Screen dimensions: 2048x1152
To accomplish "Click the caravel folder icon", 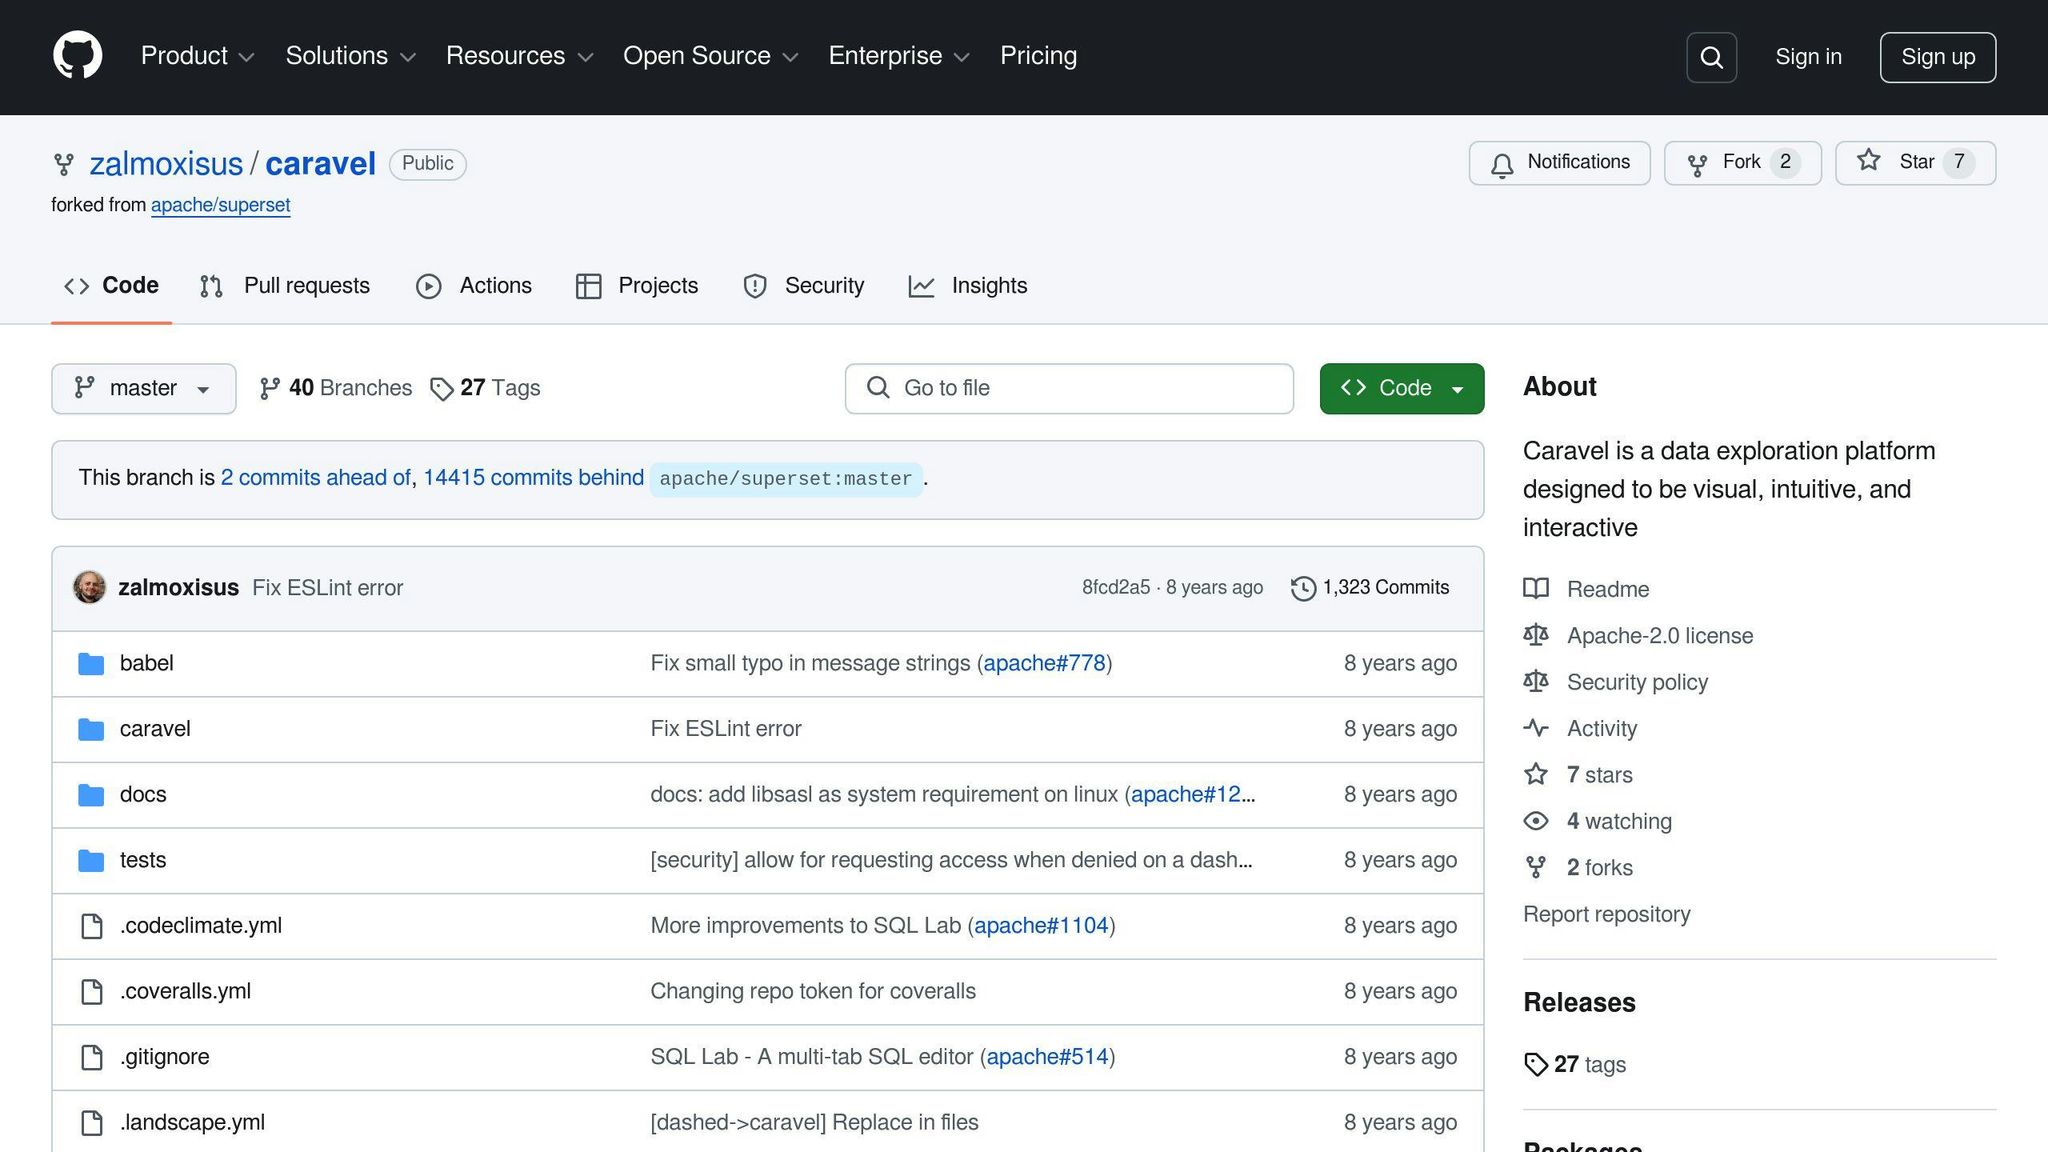I will [91, 729].
